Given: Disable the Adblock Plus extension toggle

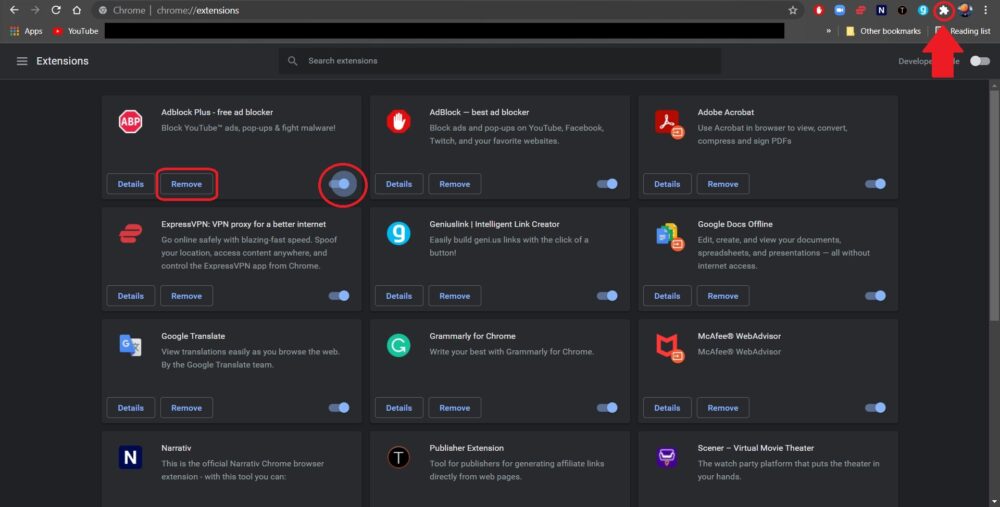Looking at the screenshot, I should point(341,184).
